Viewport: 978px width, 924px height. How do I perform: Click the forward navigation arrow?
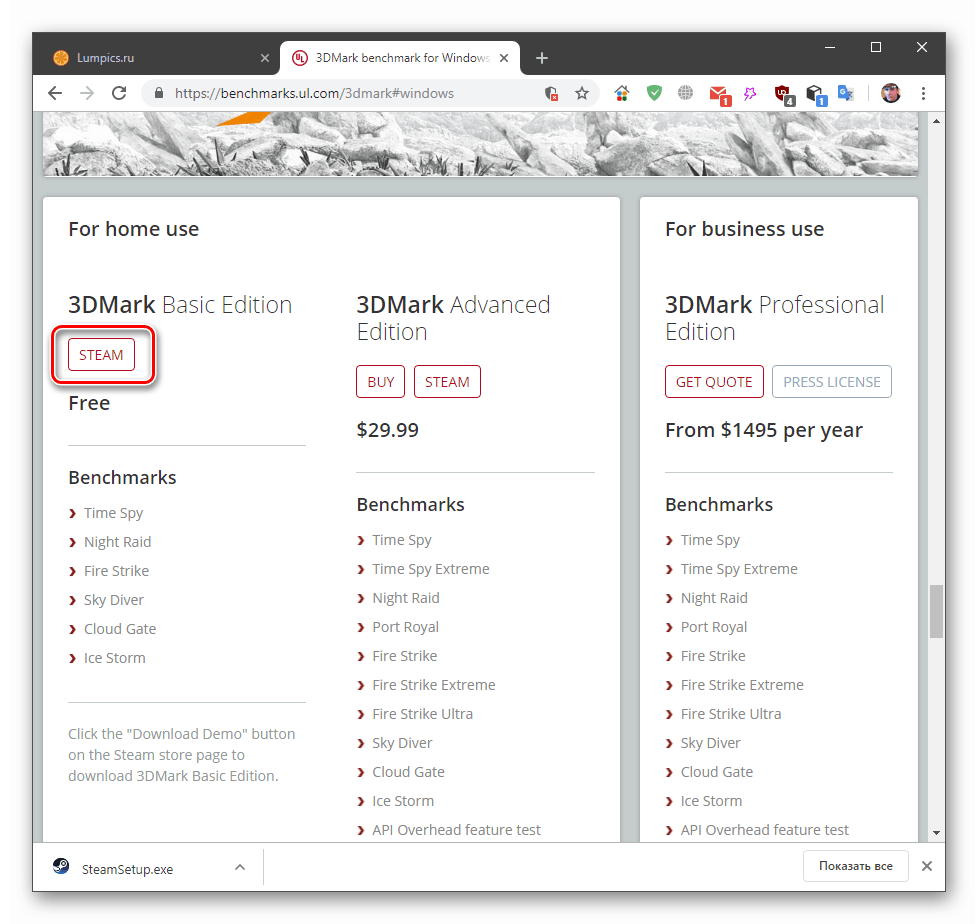pyautogui.click(x=87, y=94)
